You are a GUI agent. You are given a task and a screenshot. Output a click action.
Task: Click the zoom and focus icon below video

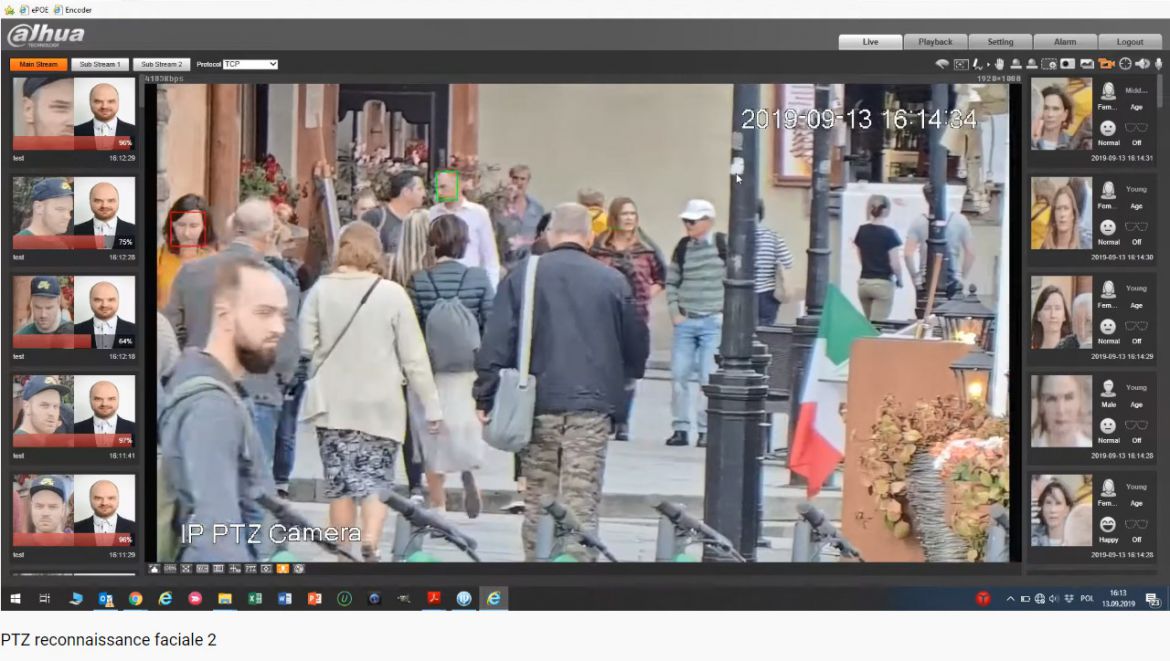click(x=266, y=568)
